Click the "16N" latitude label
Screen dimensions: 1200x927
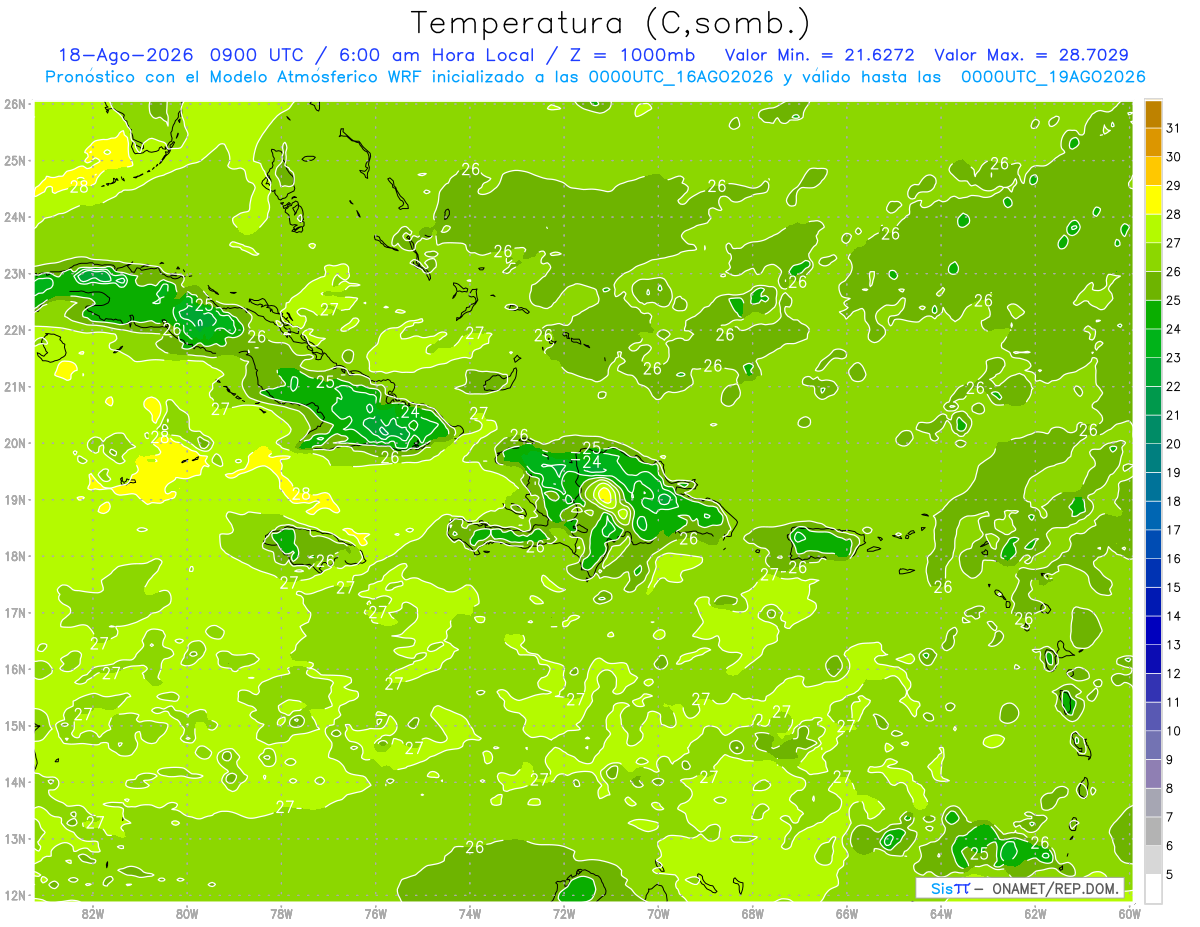click(x=15, y=669)
